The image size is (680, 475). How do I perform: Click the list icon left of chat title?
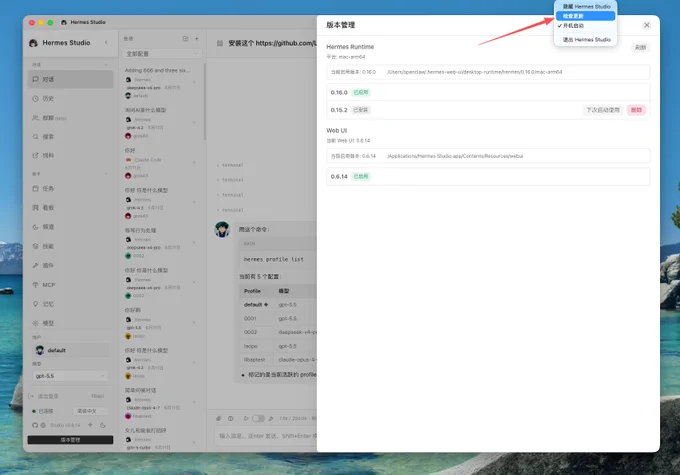(x=220, y=43)
